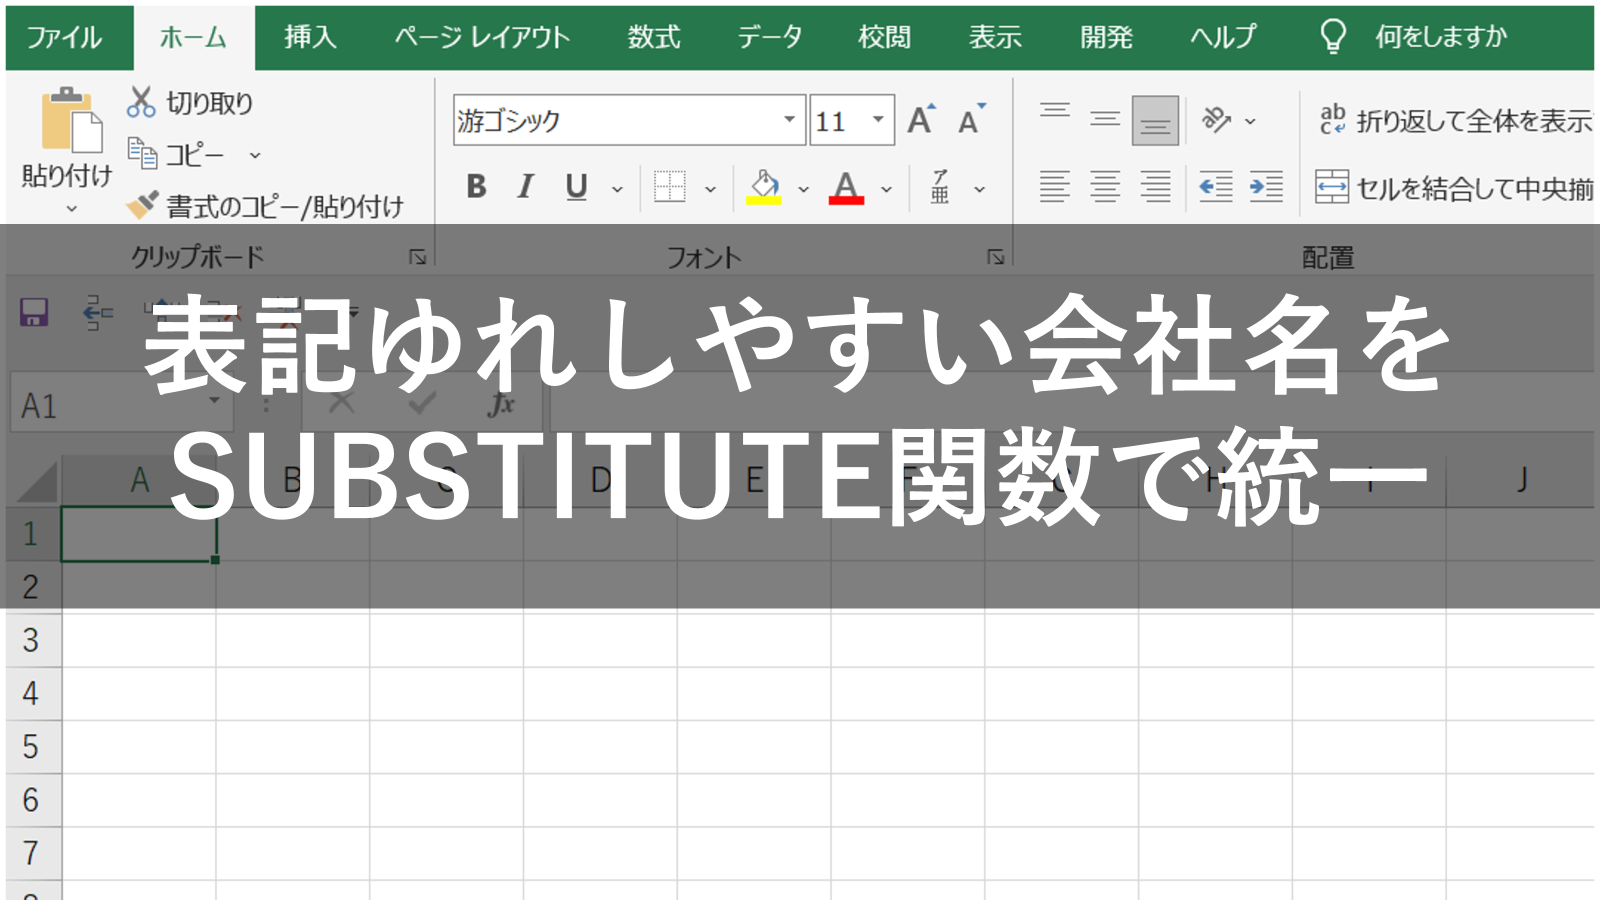This screenshot has height=900, width=1600.
Task: Click the save icon in quick access
Action: 34,312
